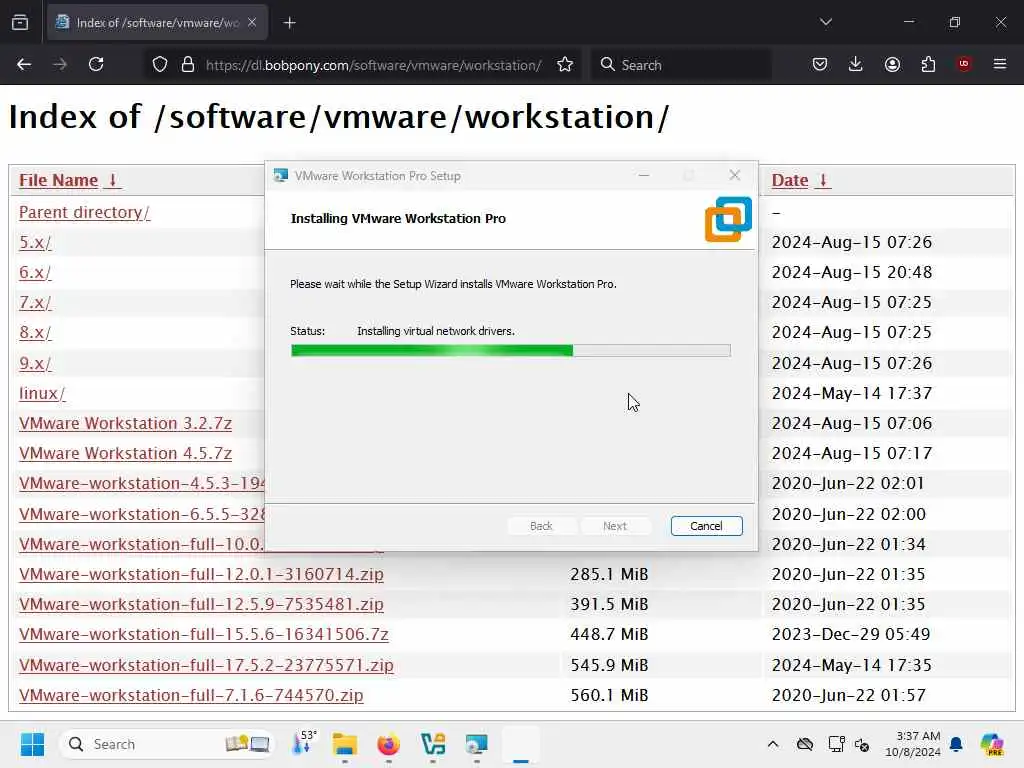Open the Firefox hamburger menu
1024x768 pixels.
pyautogui.click(x=1000, y=64)
